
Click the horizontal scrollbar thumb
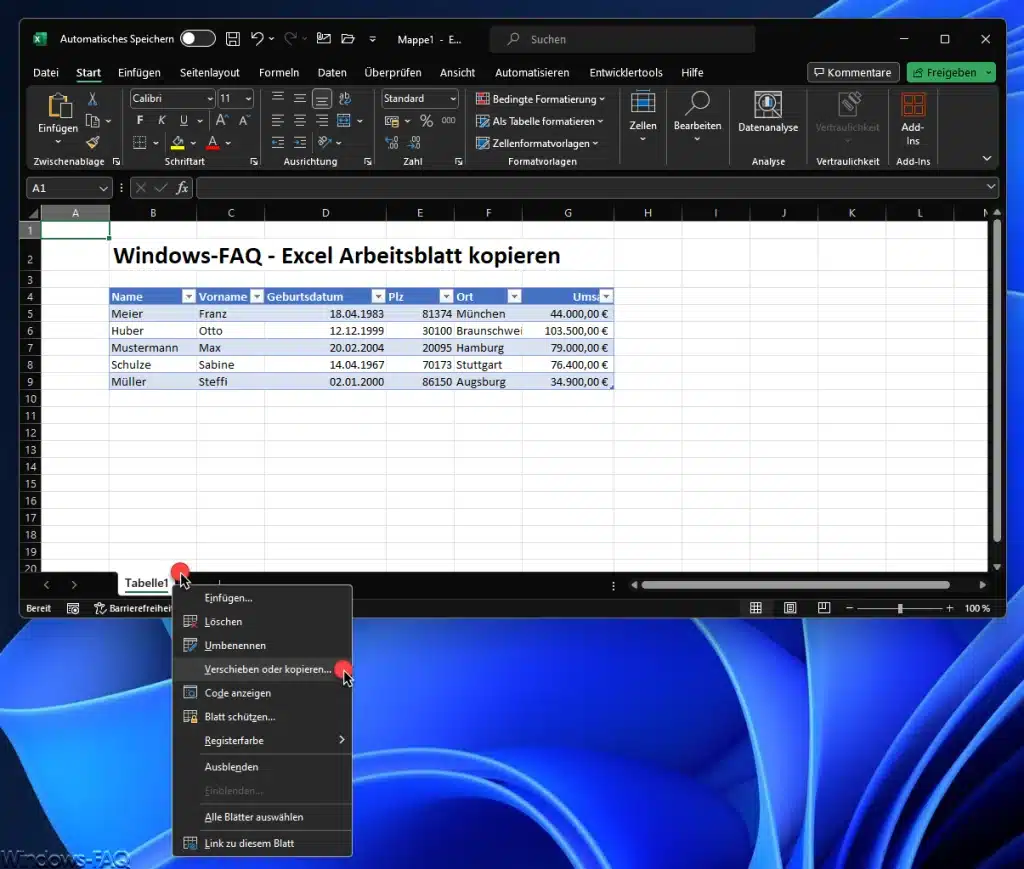click(x=795, y=585)
